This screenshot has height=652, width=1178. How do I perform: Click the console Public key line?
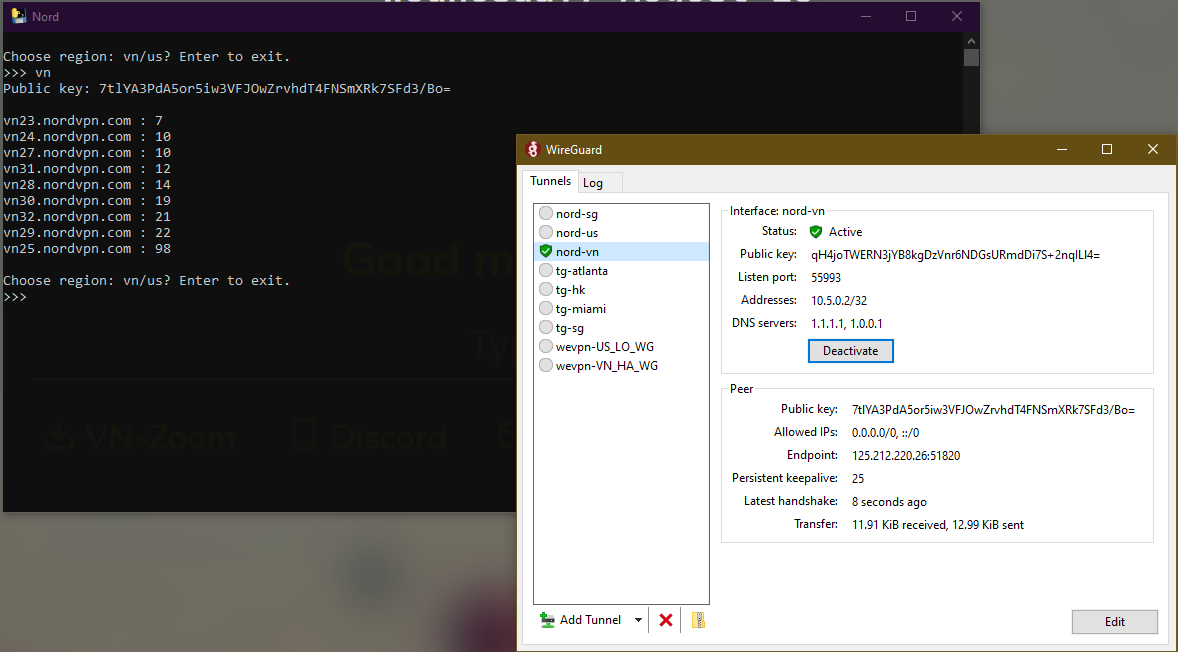coord(227,89)
